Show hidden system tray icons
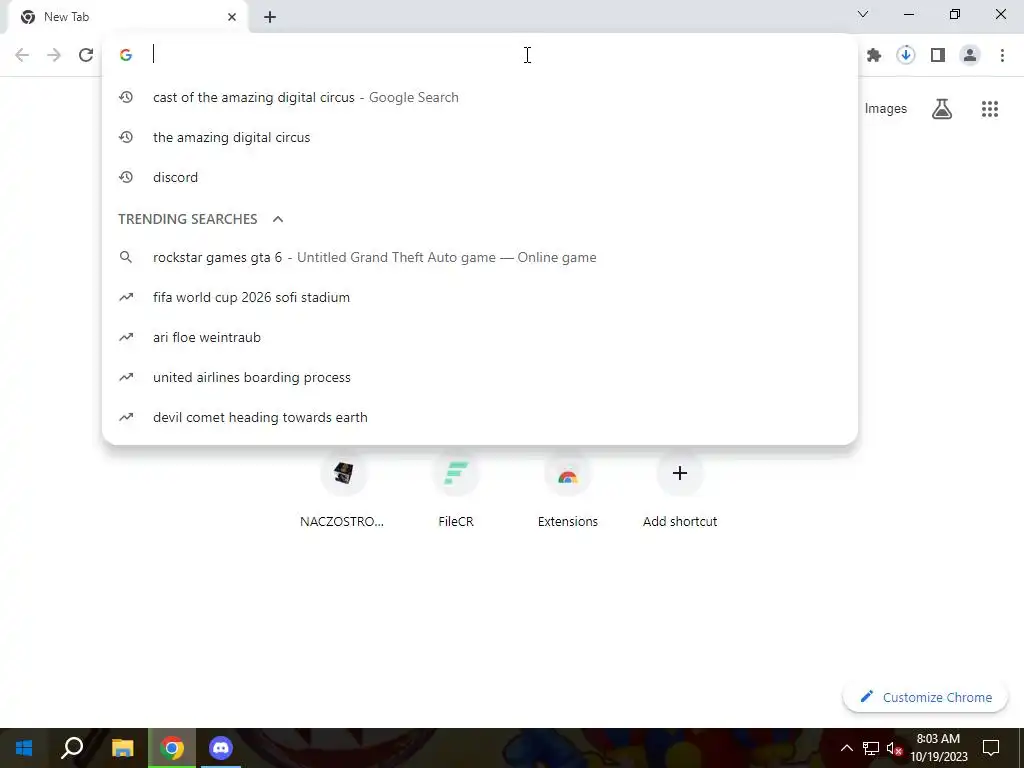The width and height of the screenshot is (1024, 768). click(x=846, y=748)
